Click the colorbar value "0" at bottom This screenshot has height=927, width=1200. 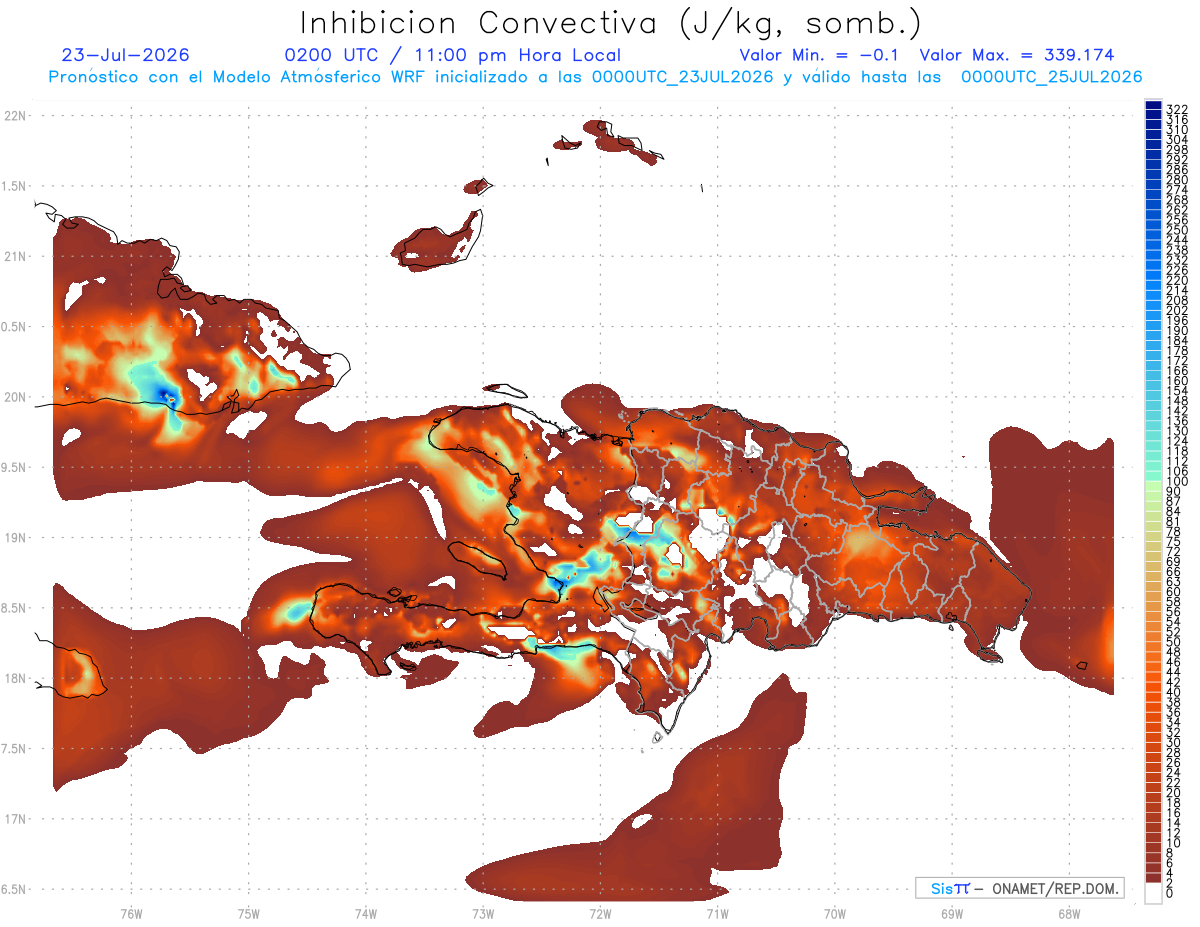1170,895
